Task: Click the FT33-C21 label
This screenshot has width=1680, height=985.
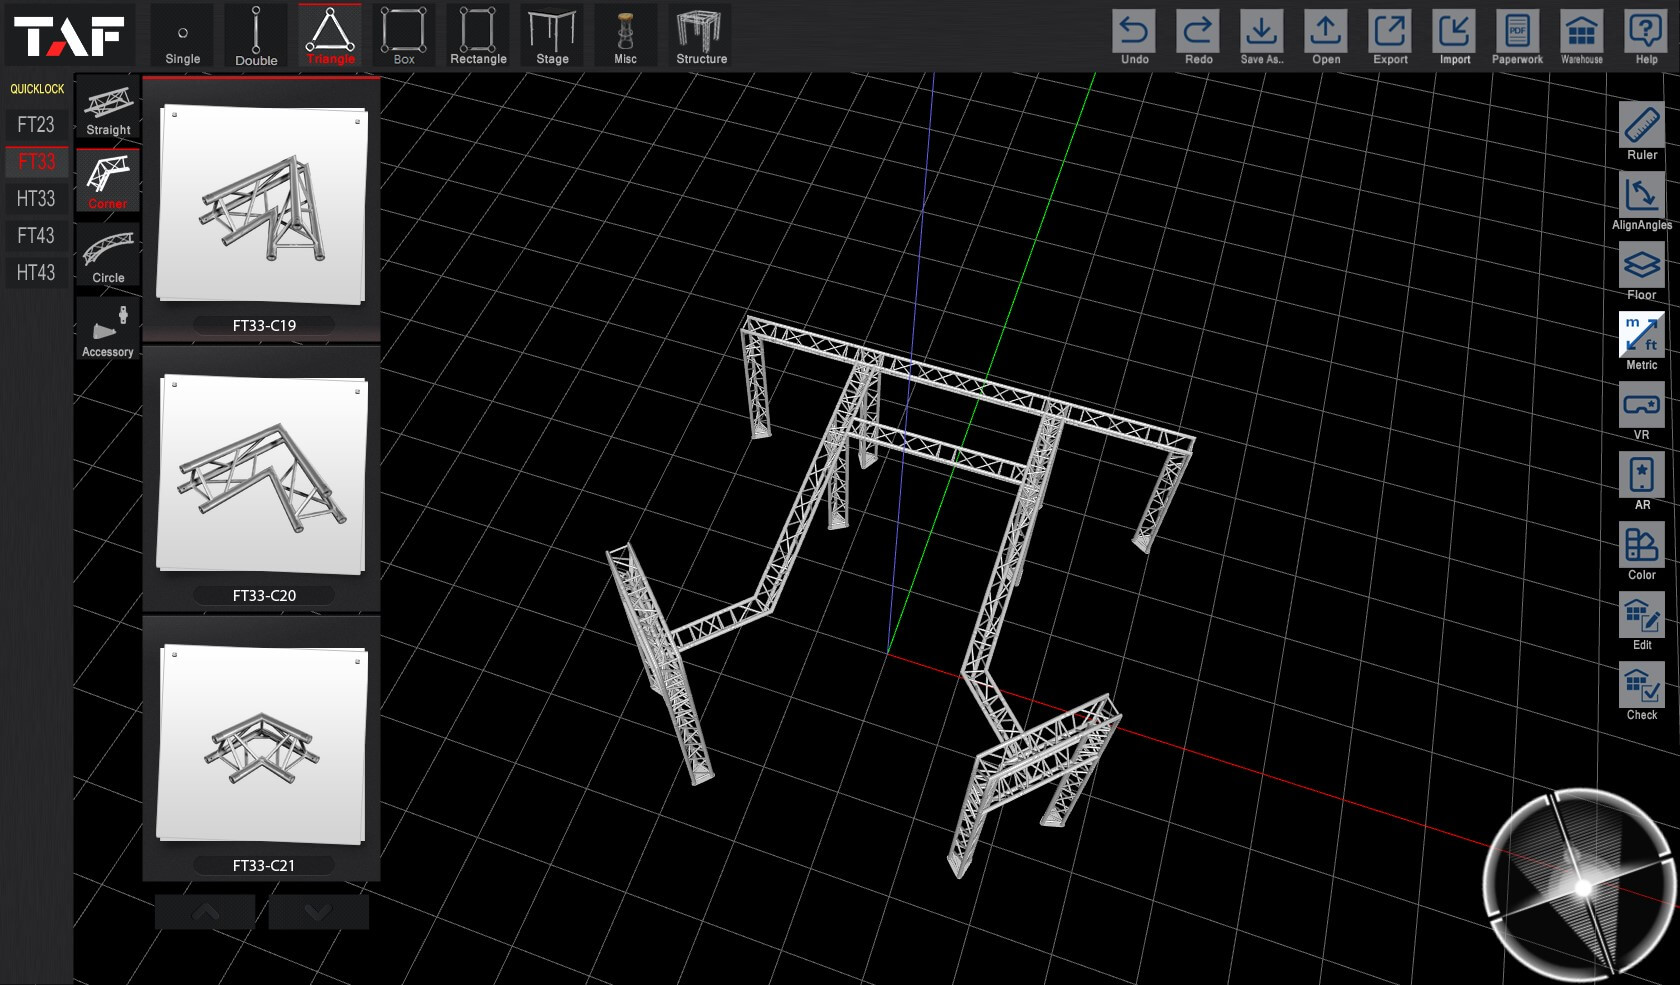Action: 264,865
